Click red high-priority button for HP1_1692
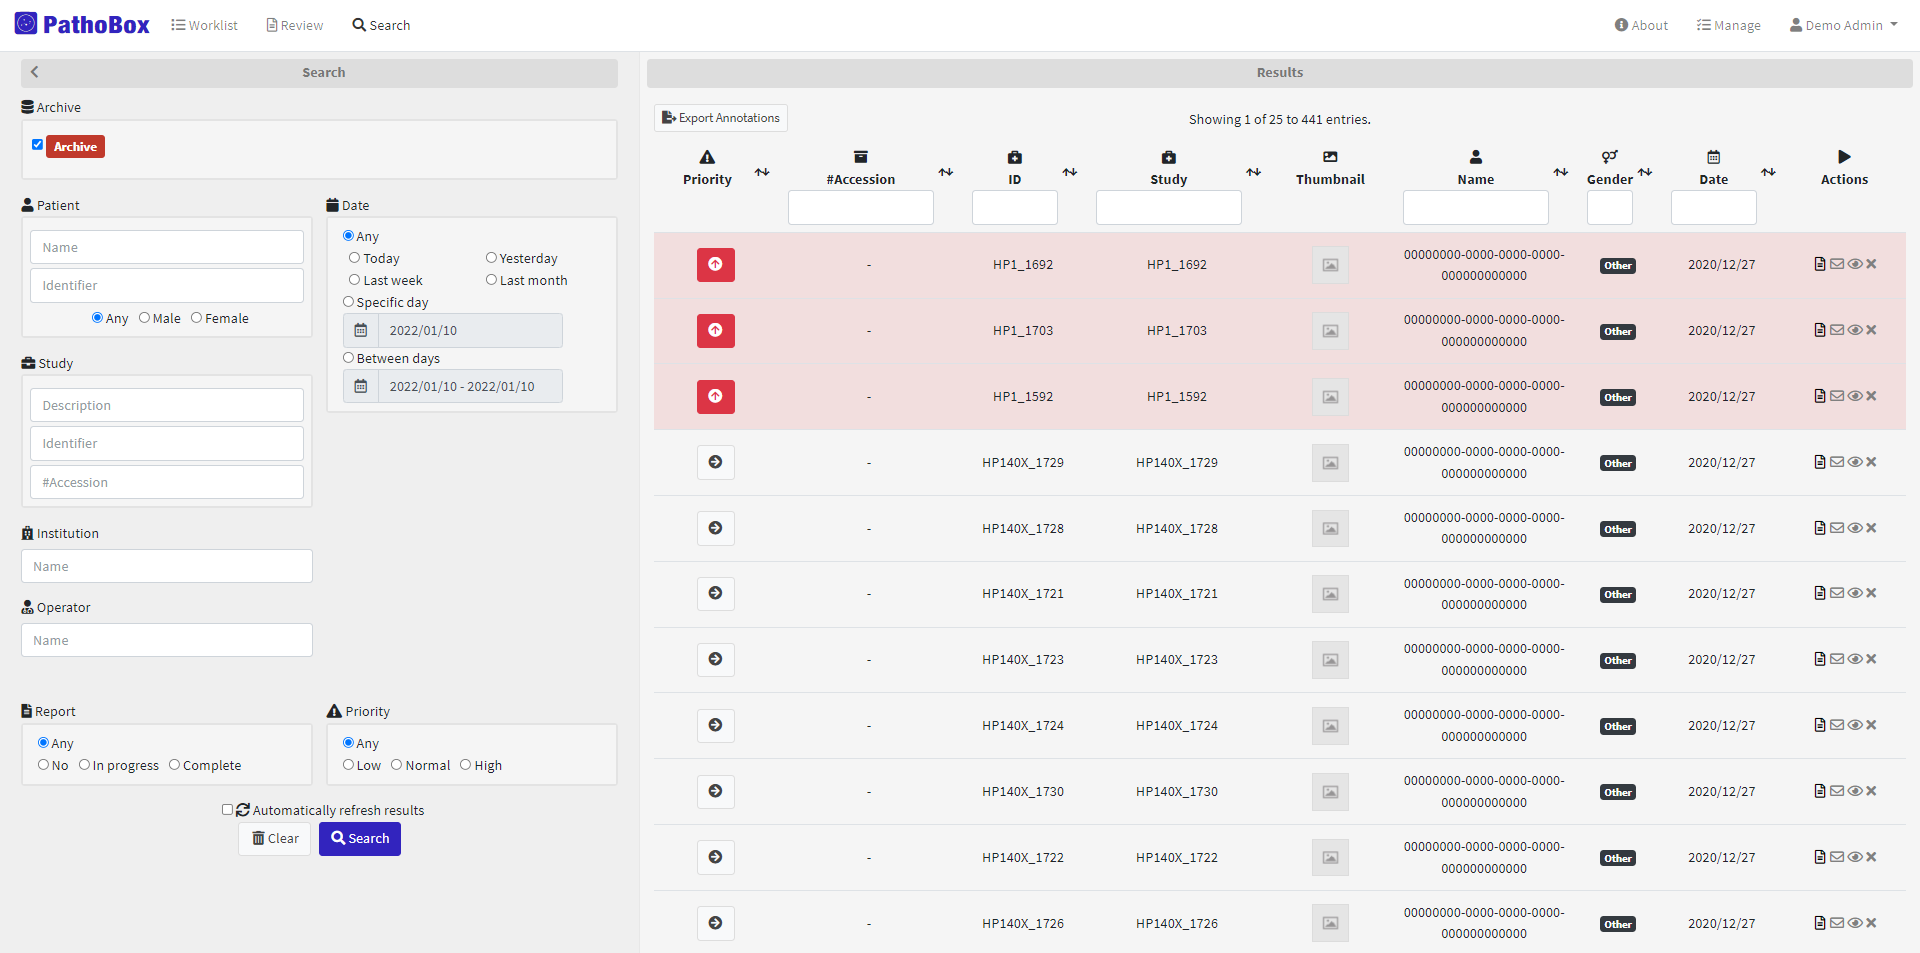The width and height of the screenshot is (1920, 953). [715, 265]
